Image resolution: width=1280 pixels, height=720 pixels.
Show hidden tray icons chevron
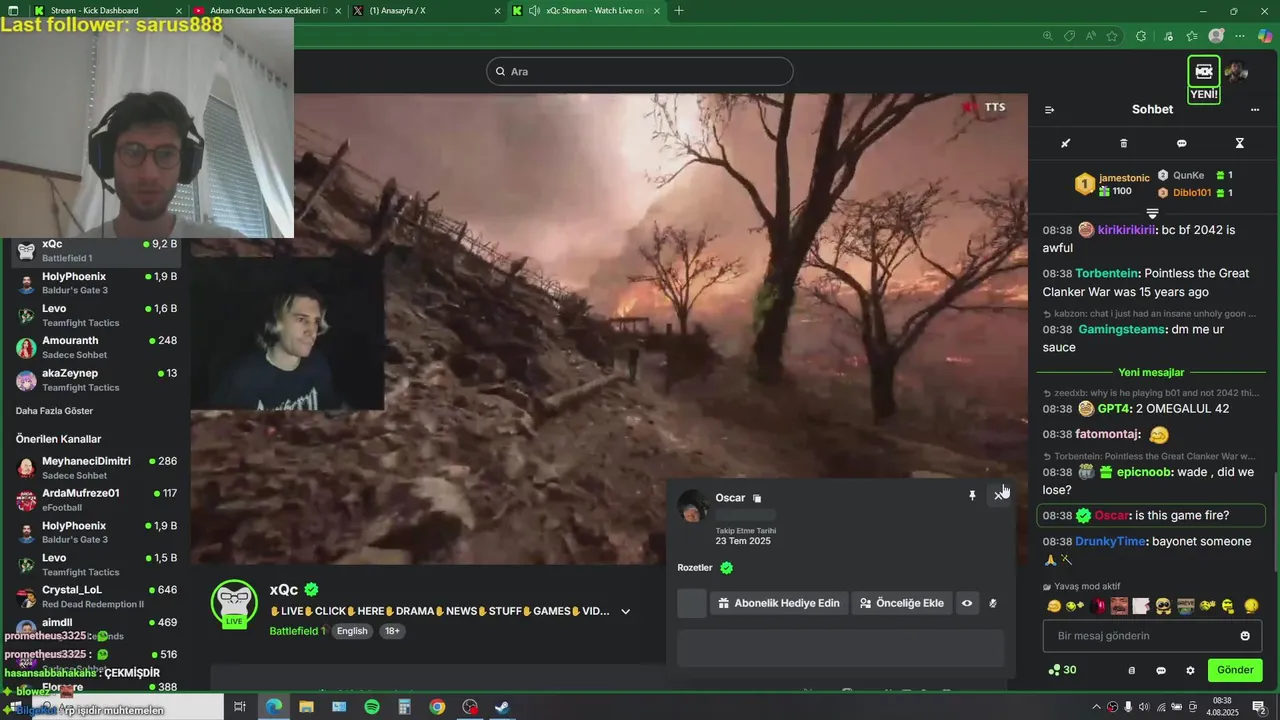click(1096, 707)
